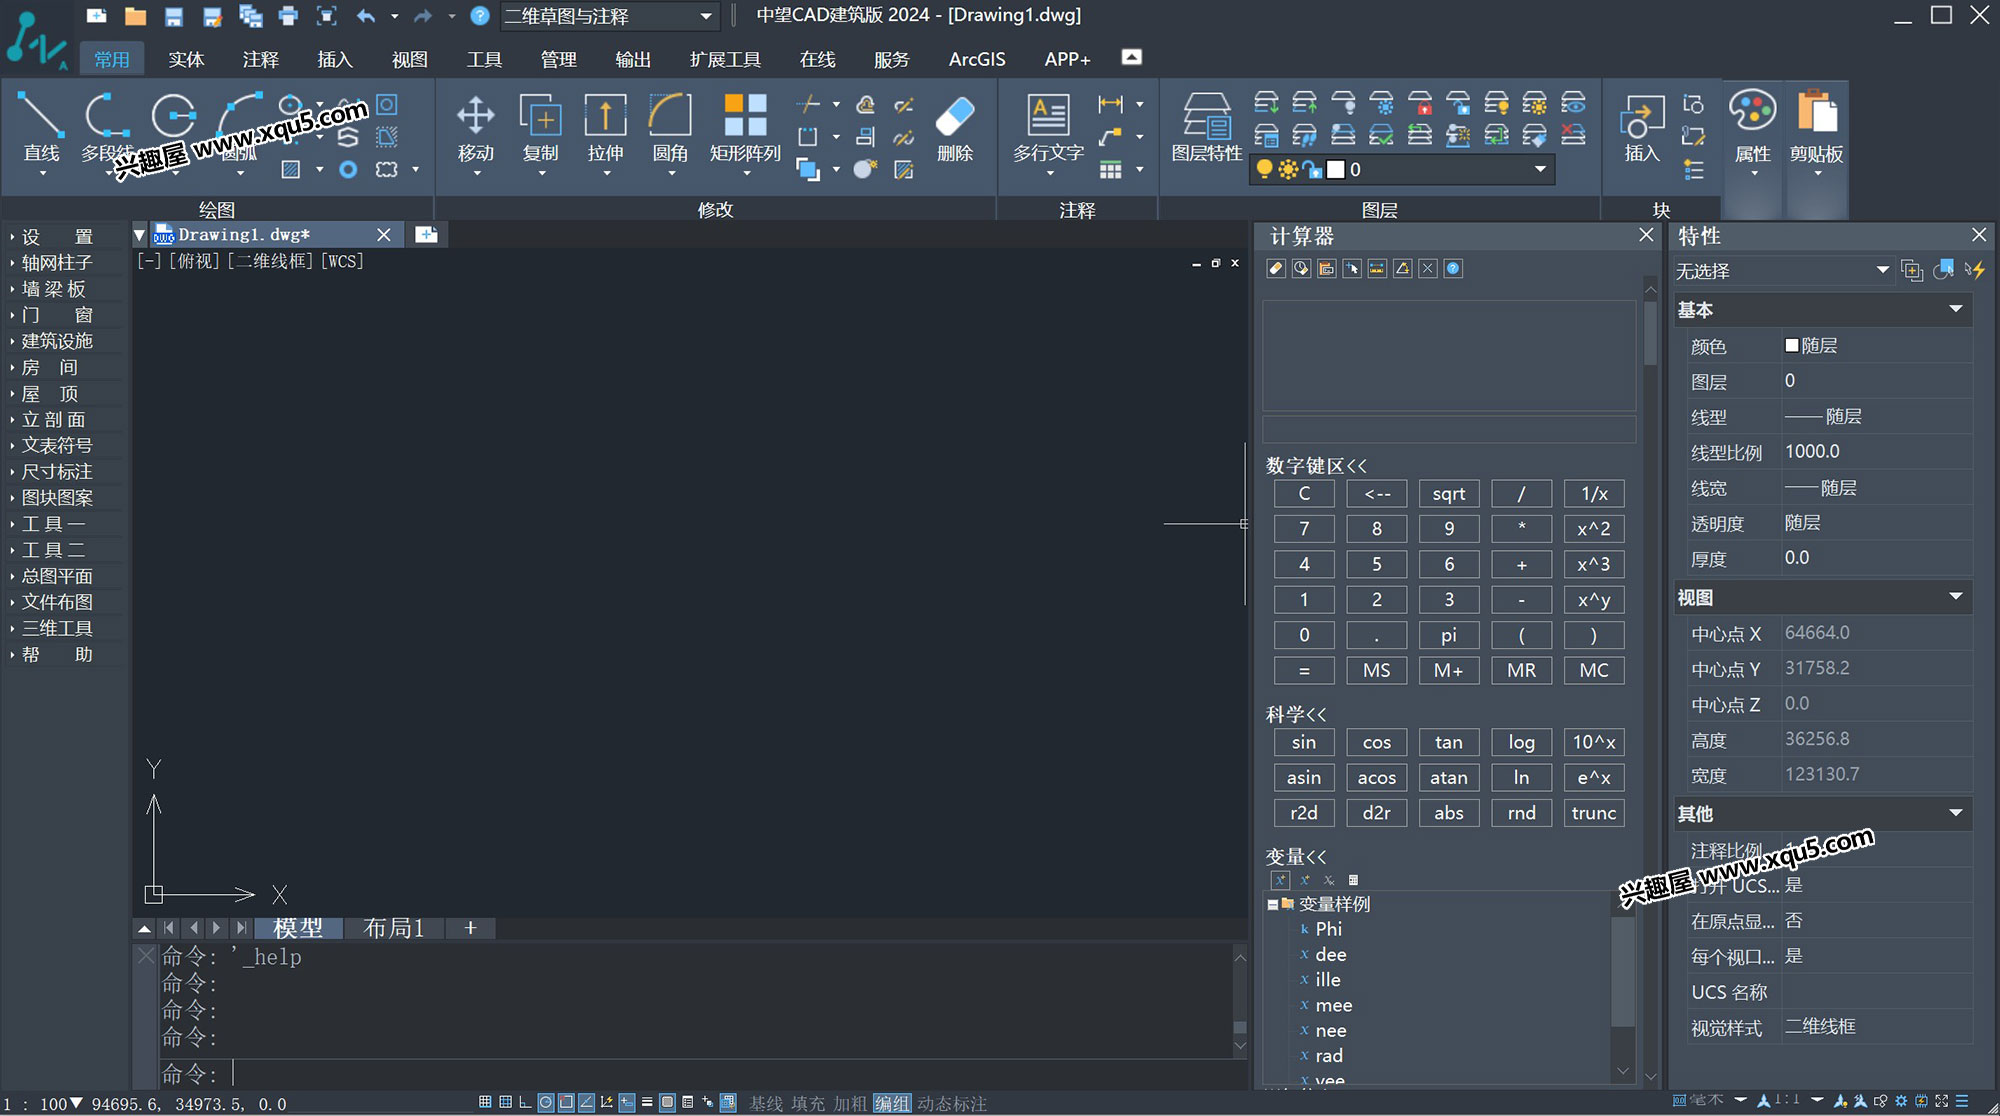
Task: Click the calculator expression input box
Action: tap(1449, 430)
